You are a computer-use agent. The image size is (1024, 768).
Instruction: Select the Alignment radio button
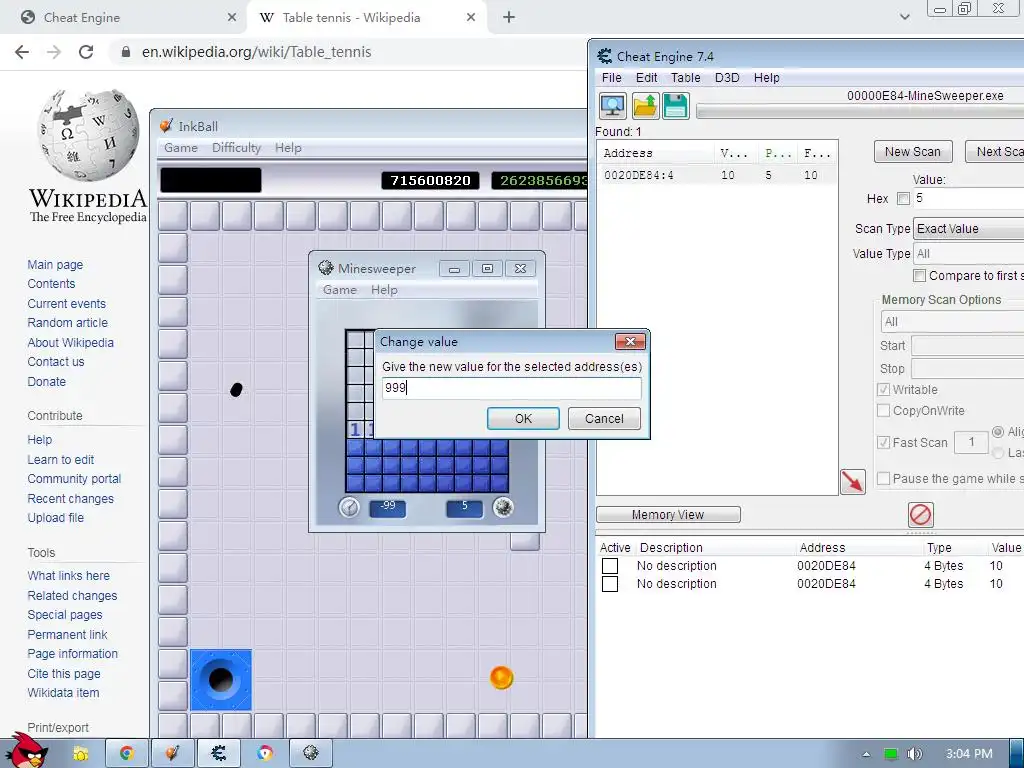click(998, 432)
